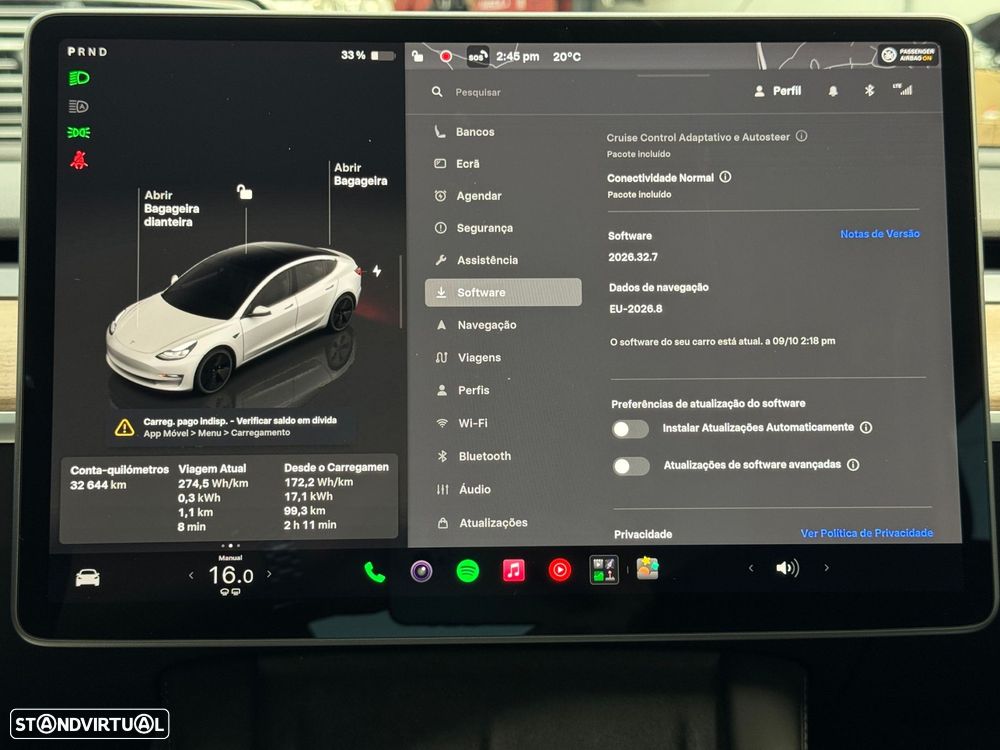Decrease cabin temperature with left arrow
1000x750 pixels.
[x=191, y=575]
